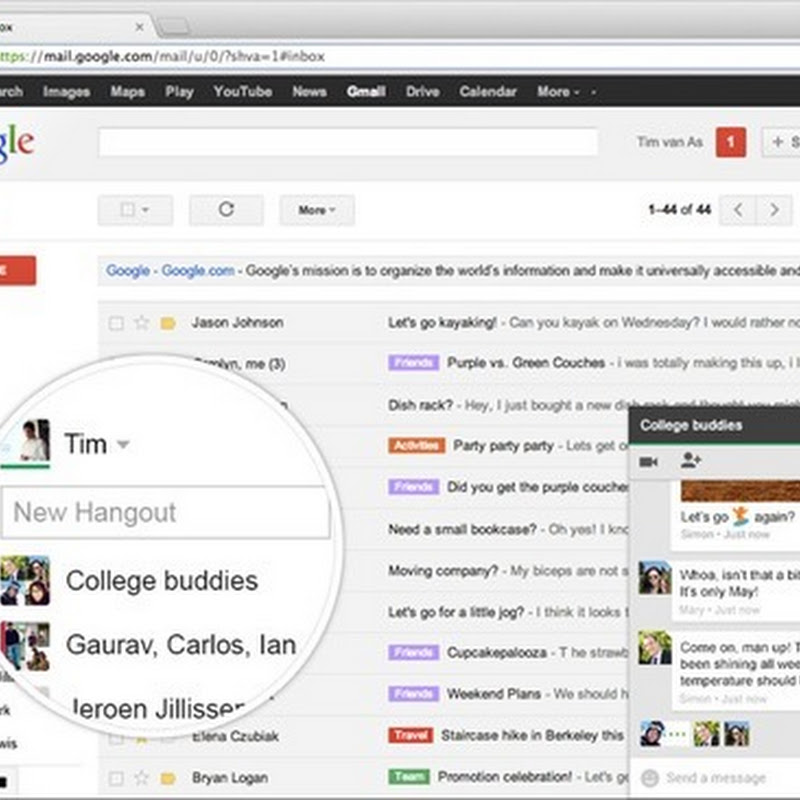
Task: Add people to College buddies hangout
Action: [x=691, y=461]
